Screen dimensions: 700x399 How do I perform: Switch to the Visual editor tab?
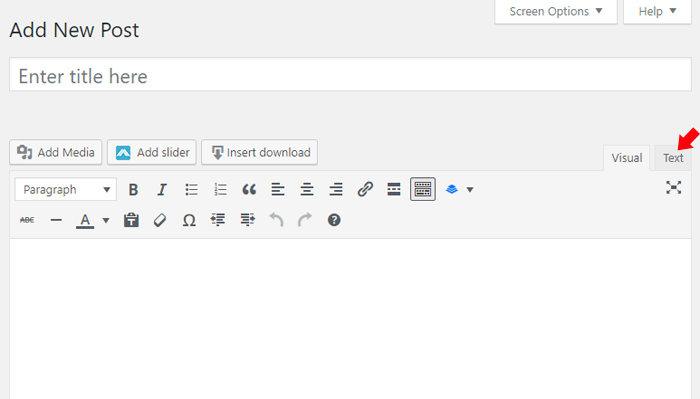pyautogui.click(x=627, y=158)
